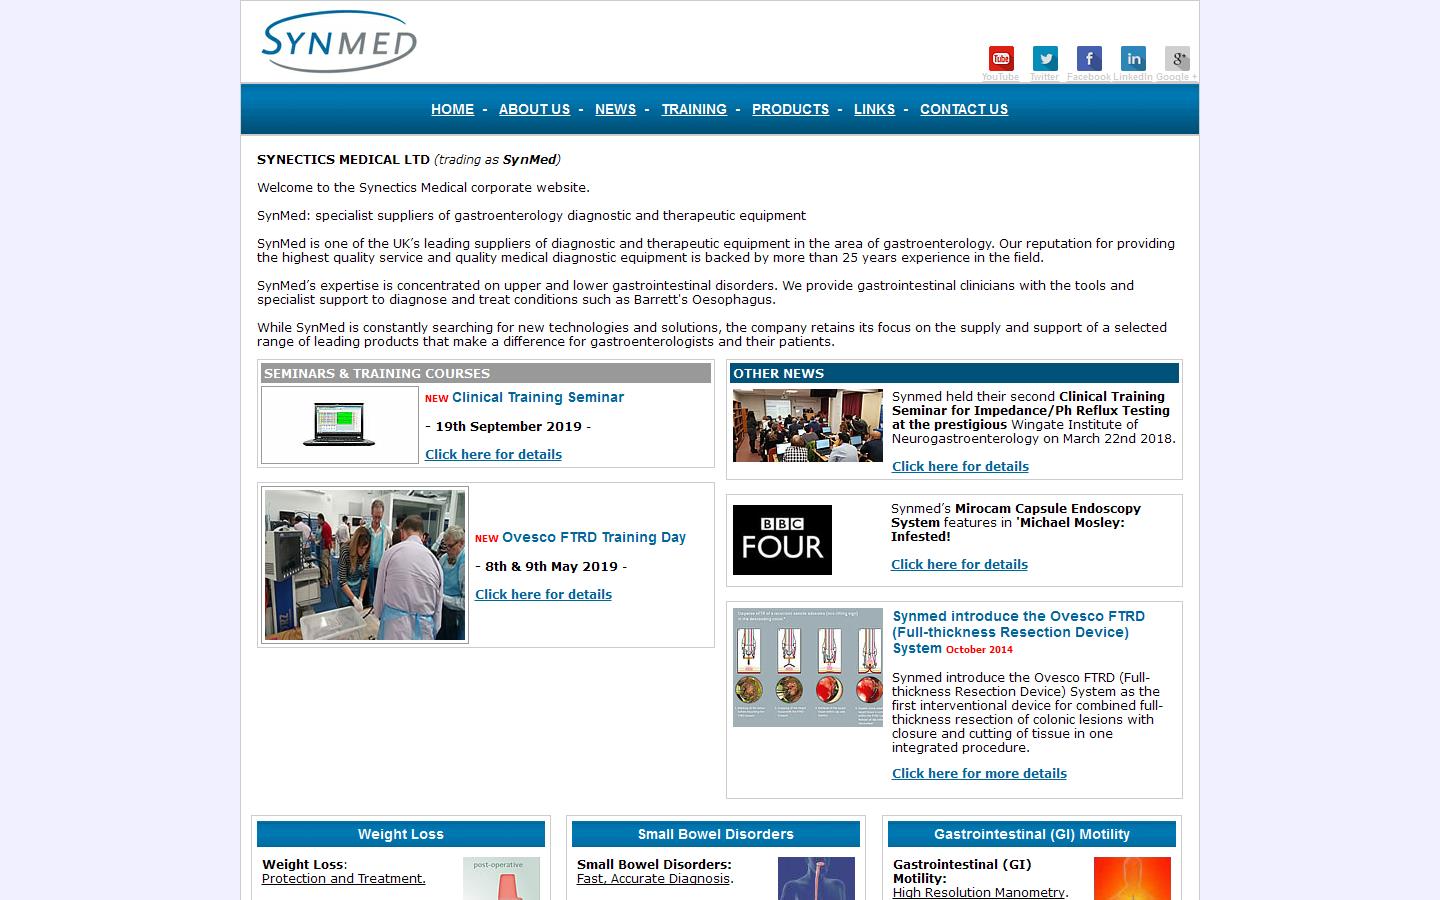Click the Linkedin caption under its icon
Screen dimensions: 1440x900
pyautogui.click(x=1133, y=77)
